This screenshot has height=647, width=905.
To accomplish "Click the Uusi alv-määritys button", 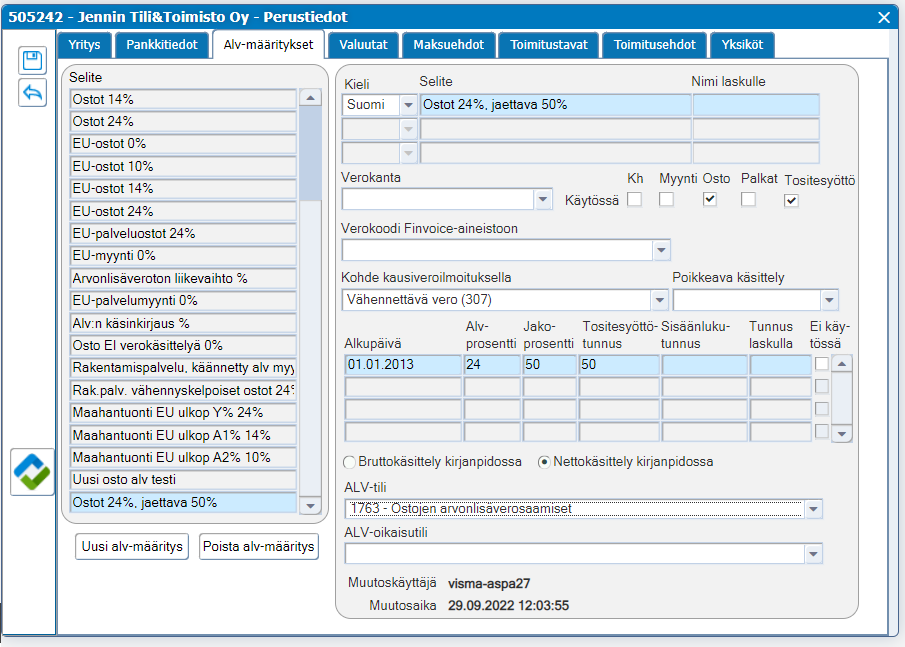I will click(x=132, y=547).
